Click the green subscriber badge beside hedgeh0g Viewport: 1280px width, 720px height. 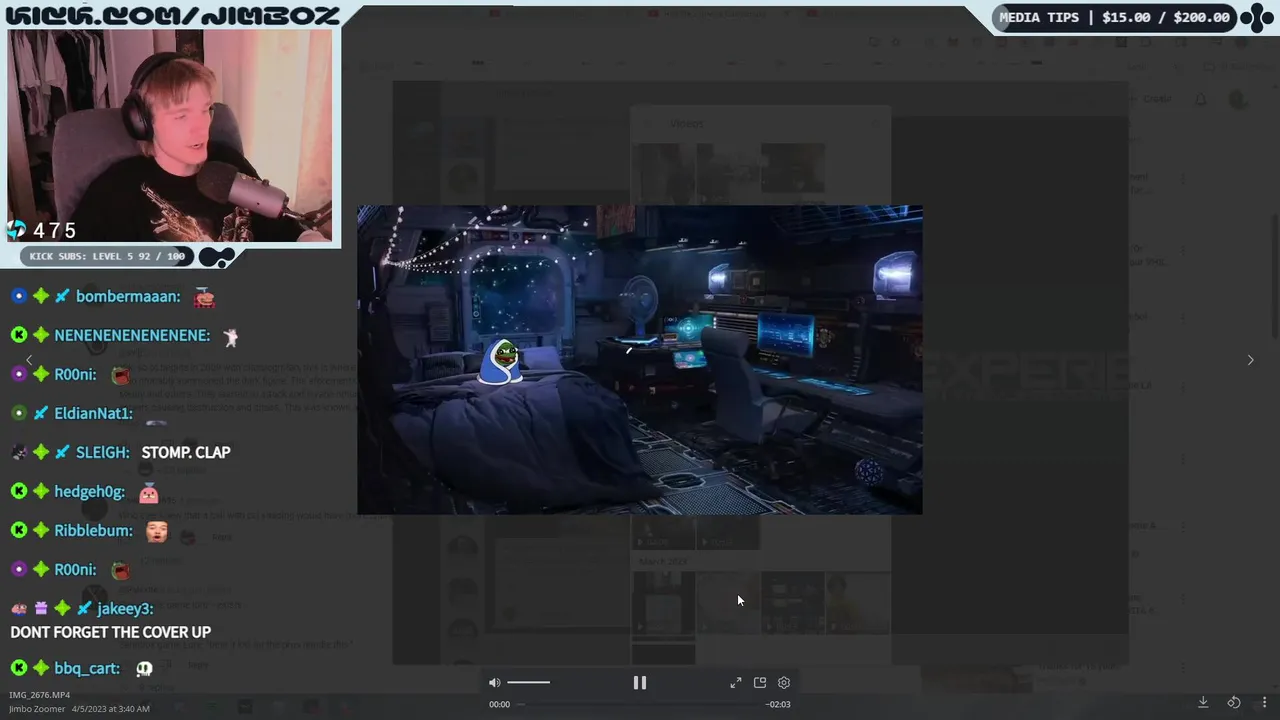41,491
